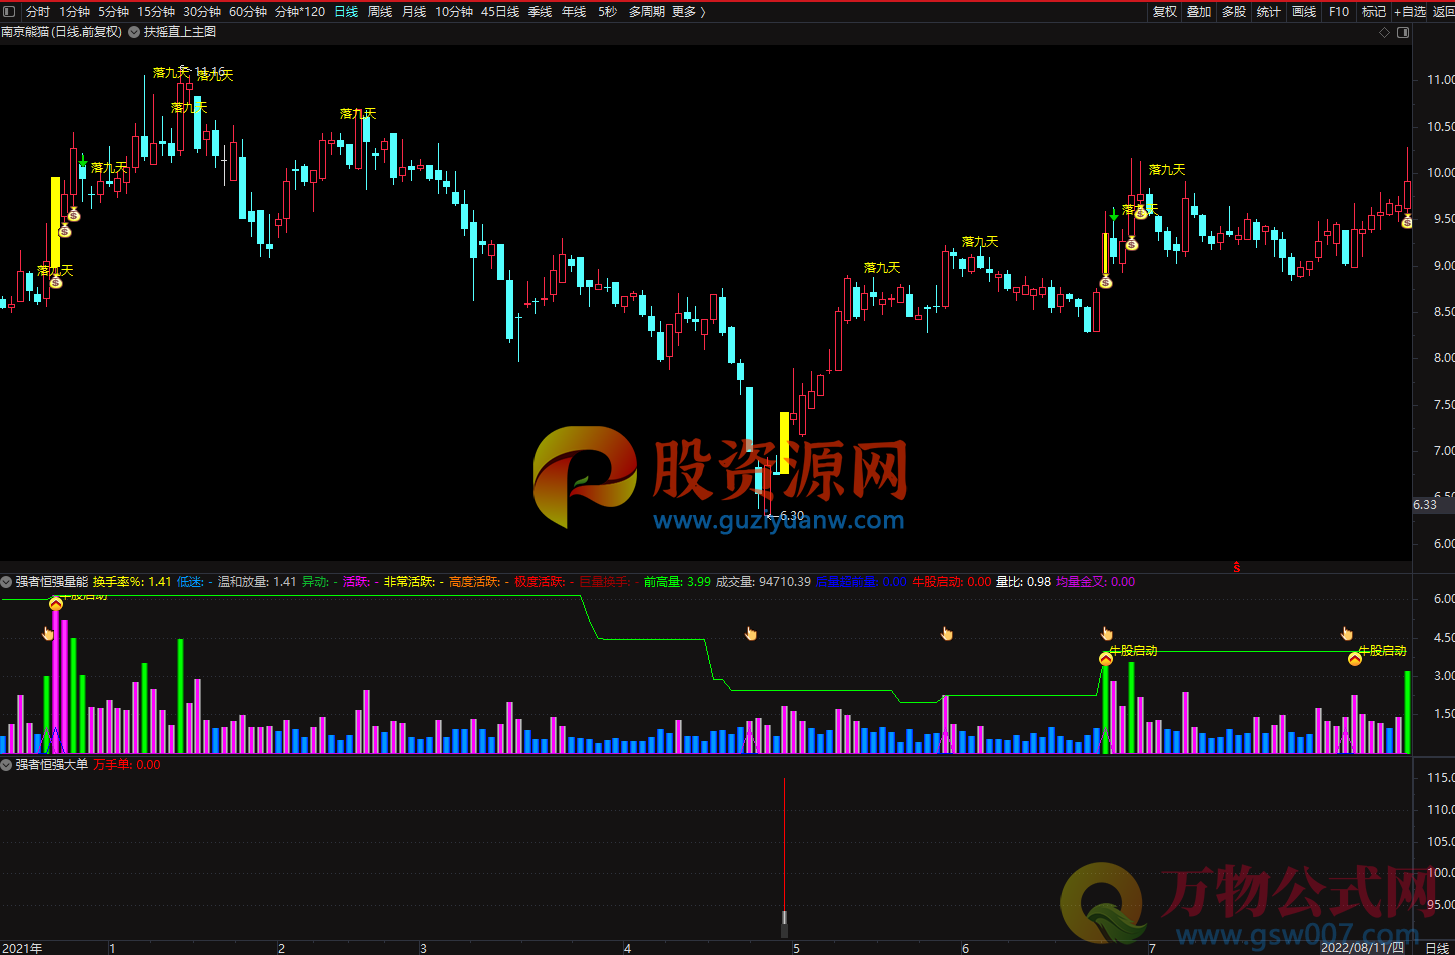Click the pointing hand icon in volume panel left of the month 6 mark
Image resolution: width=1455 pixels, height=955 pixels.
[x=947, y=633]
